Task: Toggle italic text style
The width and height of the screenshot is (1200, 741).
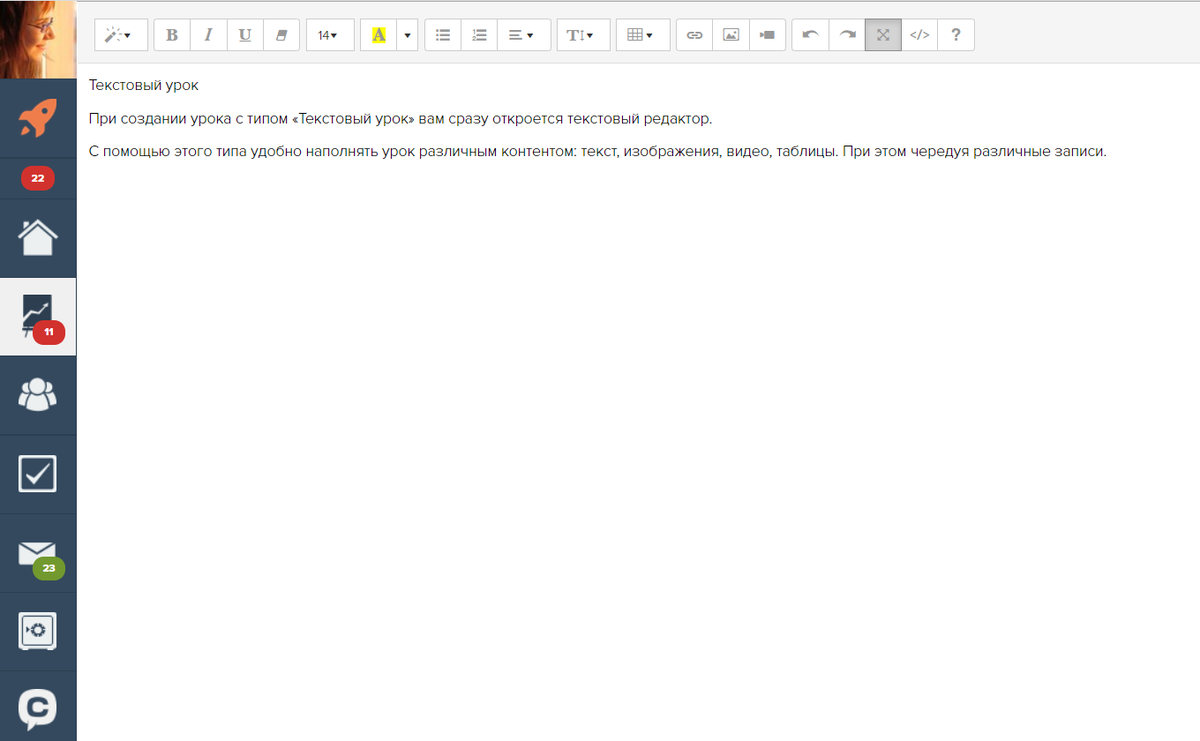Action: pyautogui.click(x=208, y=35)
